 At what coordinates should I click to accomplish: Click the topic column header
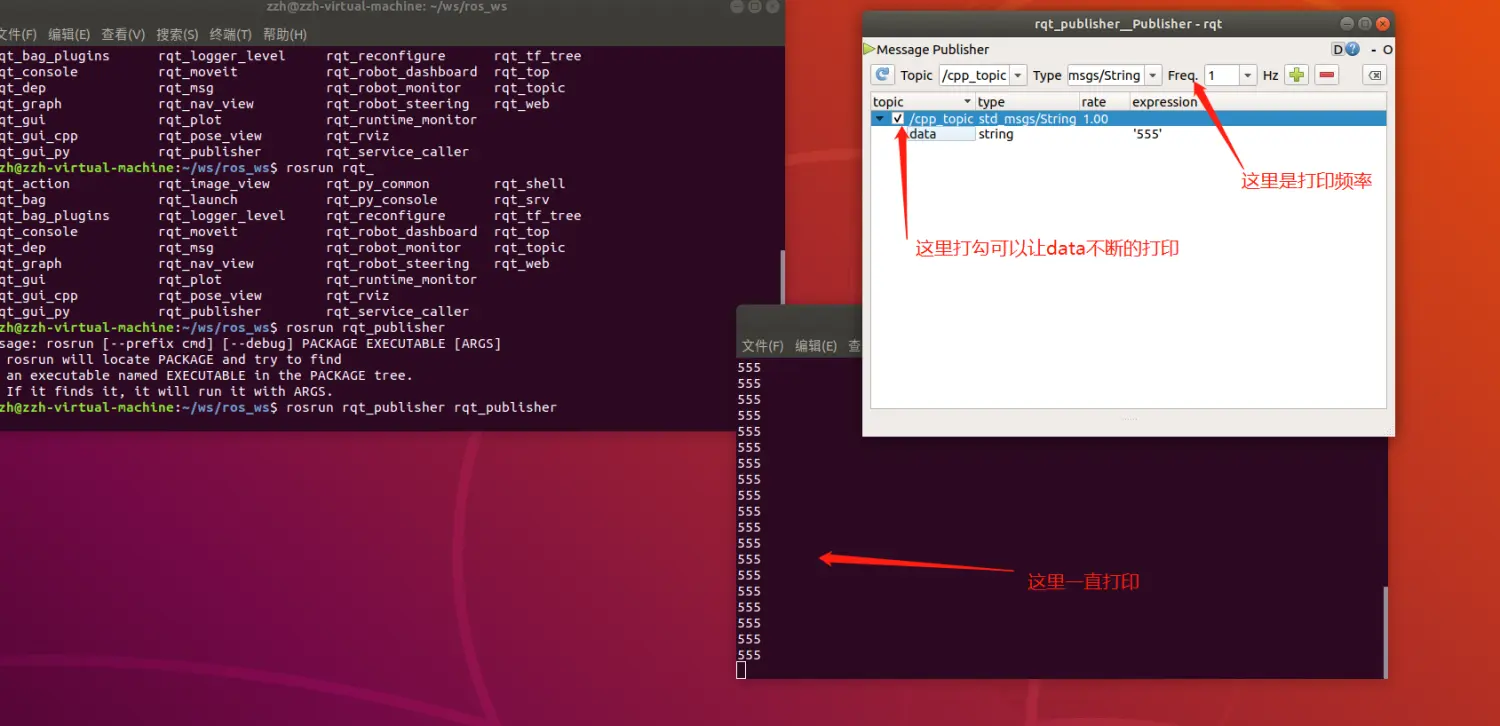pos(923,102)
